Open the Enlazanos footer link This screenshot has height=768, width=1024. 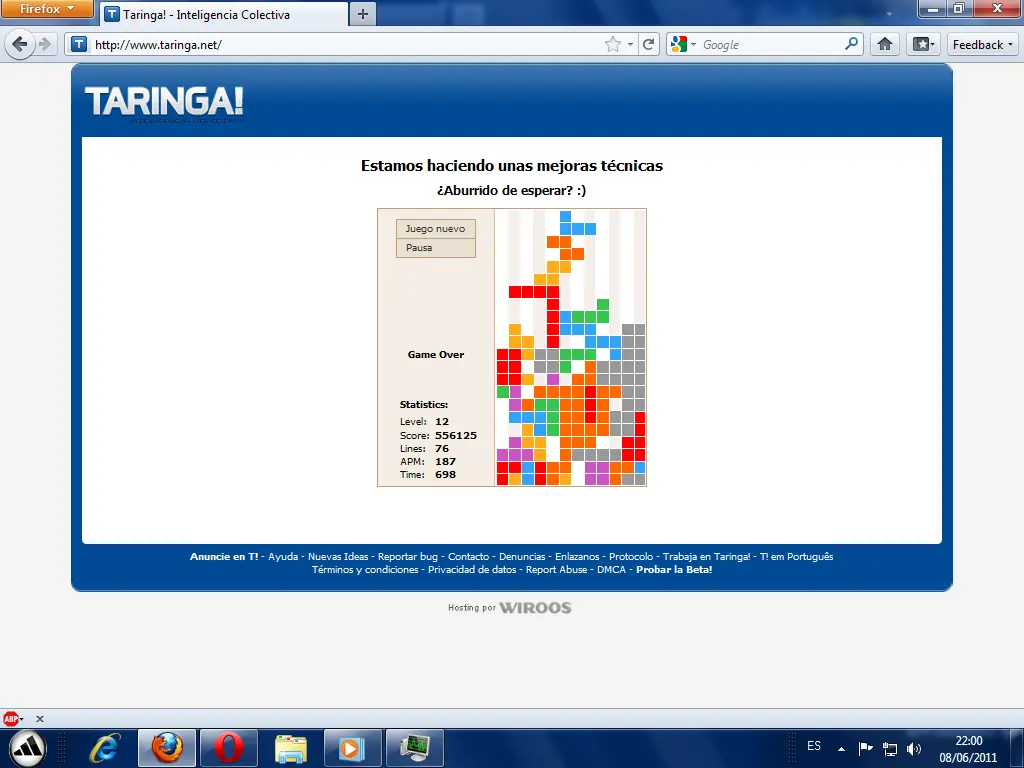577,556
